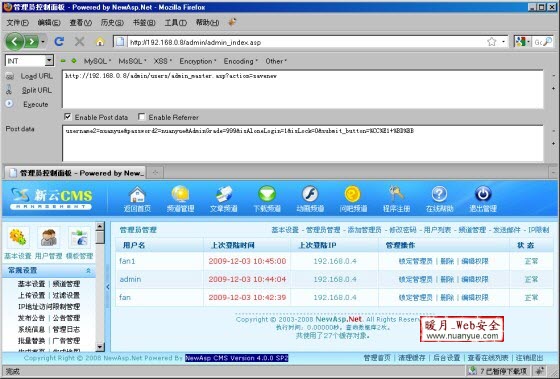Open the 在线帮助 help icon
This screenshot has width=560, height=379.
point(439,195)
